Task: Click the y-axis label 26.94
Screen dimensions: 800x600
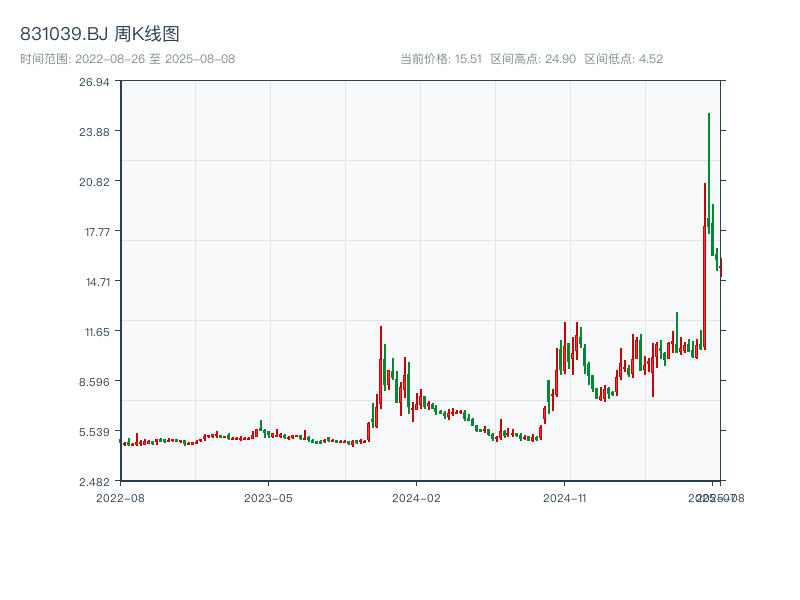Action: coord(94,82)
